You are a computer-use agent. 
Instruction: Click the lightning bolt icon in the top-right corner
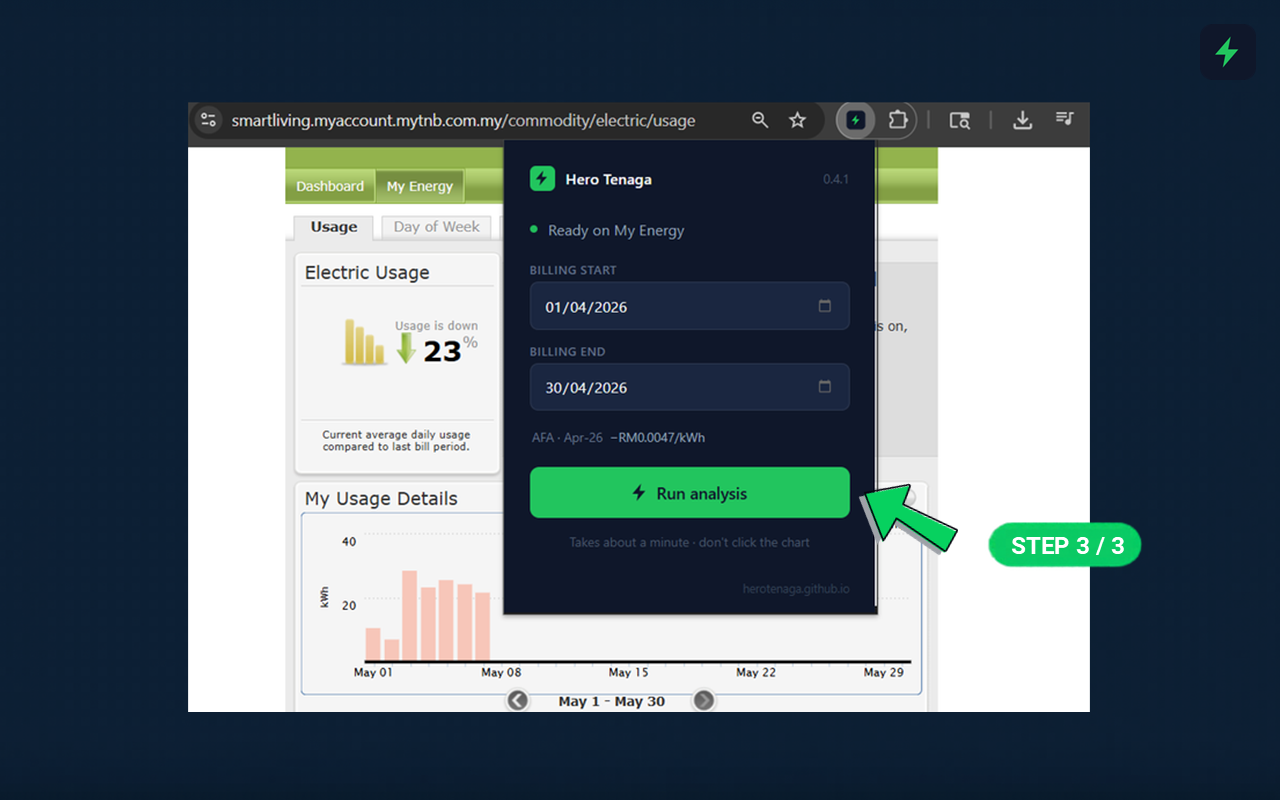(1227, 52)
